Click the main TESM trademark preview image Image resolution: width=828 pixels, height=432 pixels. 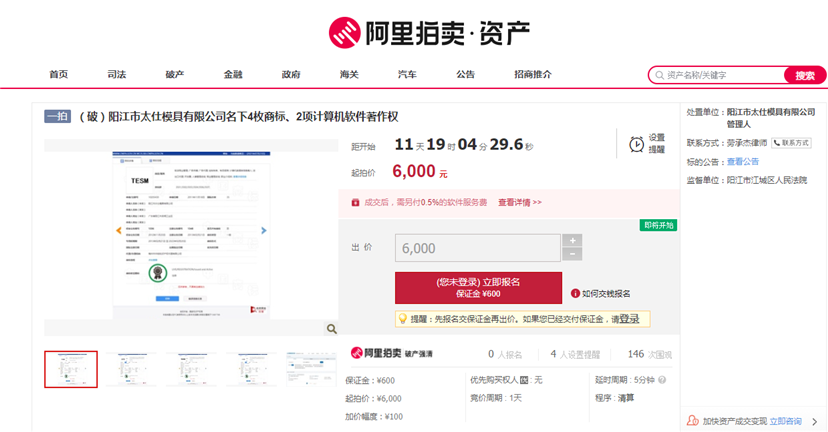191,235
